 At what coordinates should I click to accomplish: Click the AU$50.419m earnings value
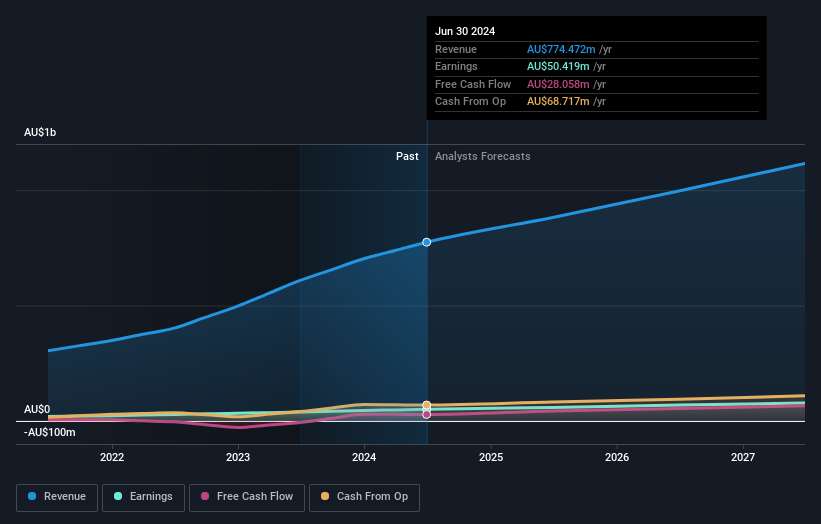point(558,66)
